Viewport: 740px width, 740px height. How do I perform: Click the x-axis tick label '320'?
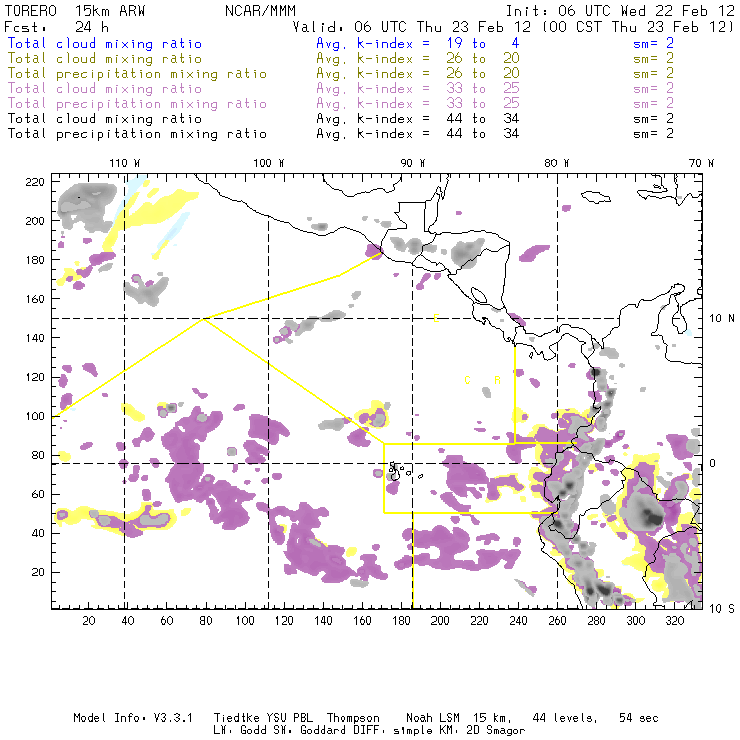tap(674, 621)
